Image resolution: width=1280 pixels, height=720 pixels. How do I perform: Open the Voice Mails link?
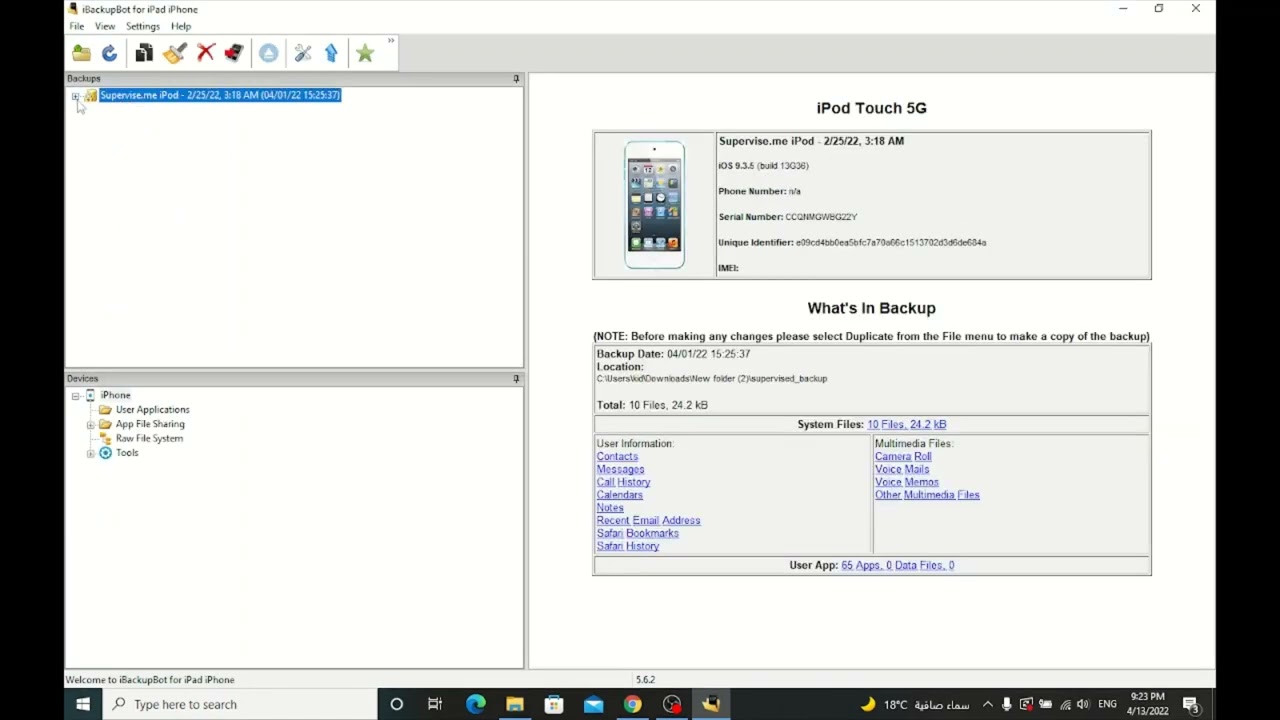[902, 469]
